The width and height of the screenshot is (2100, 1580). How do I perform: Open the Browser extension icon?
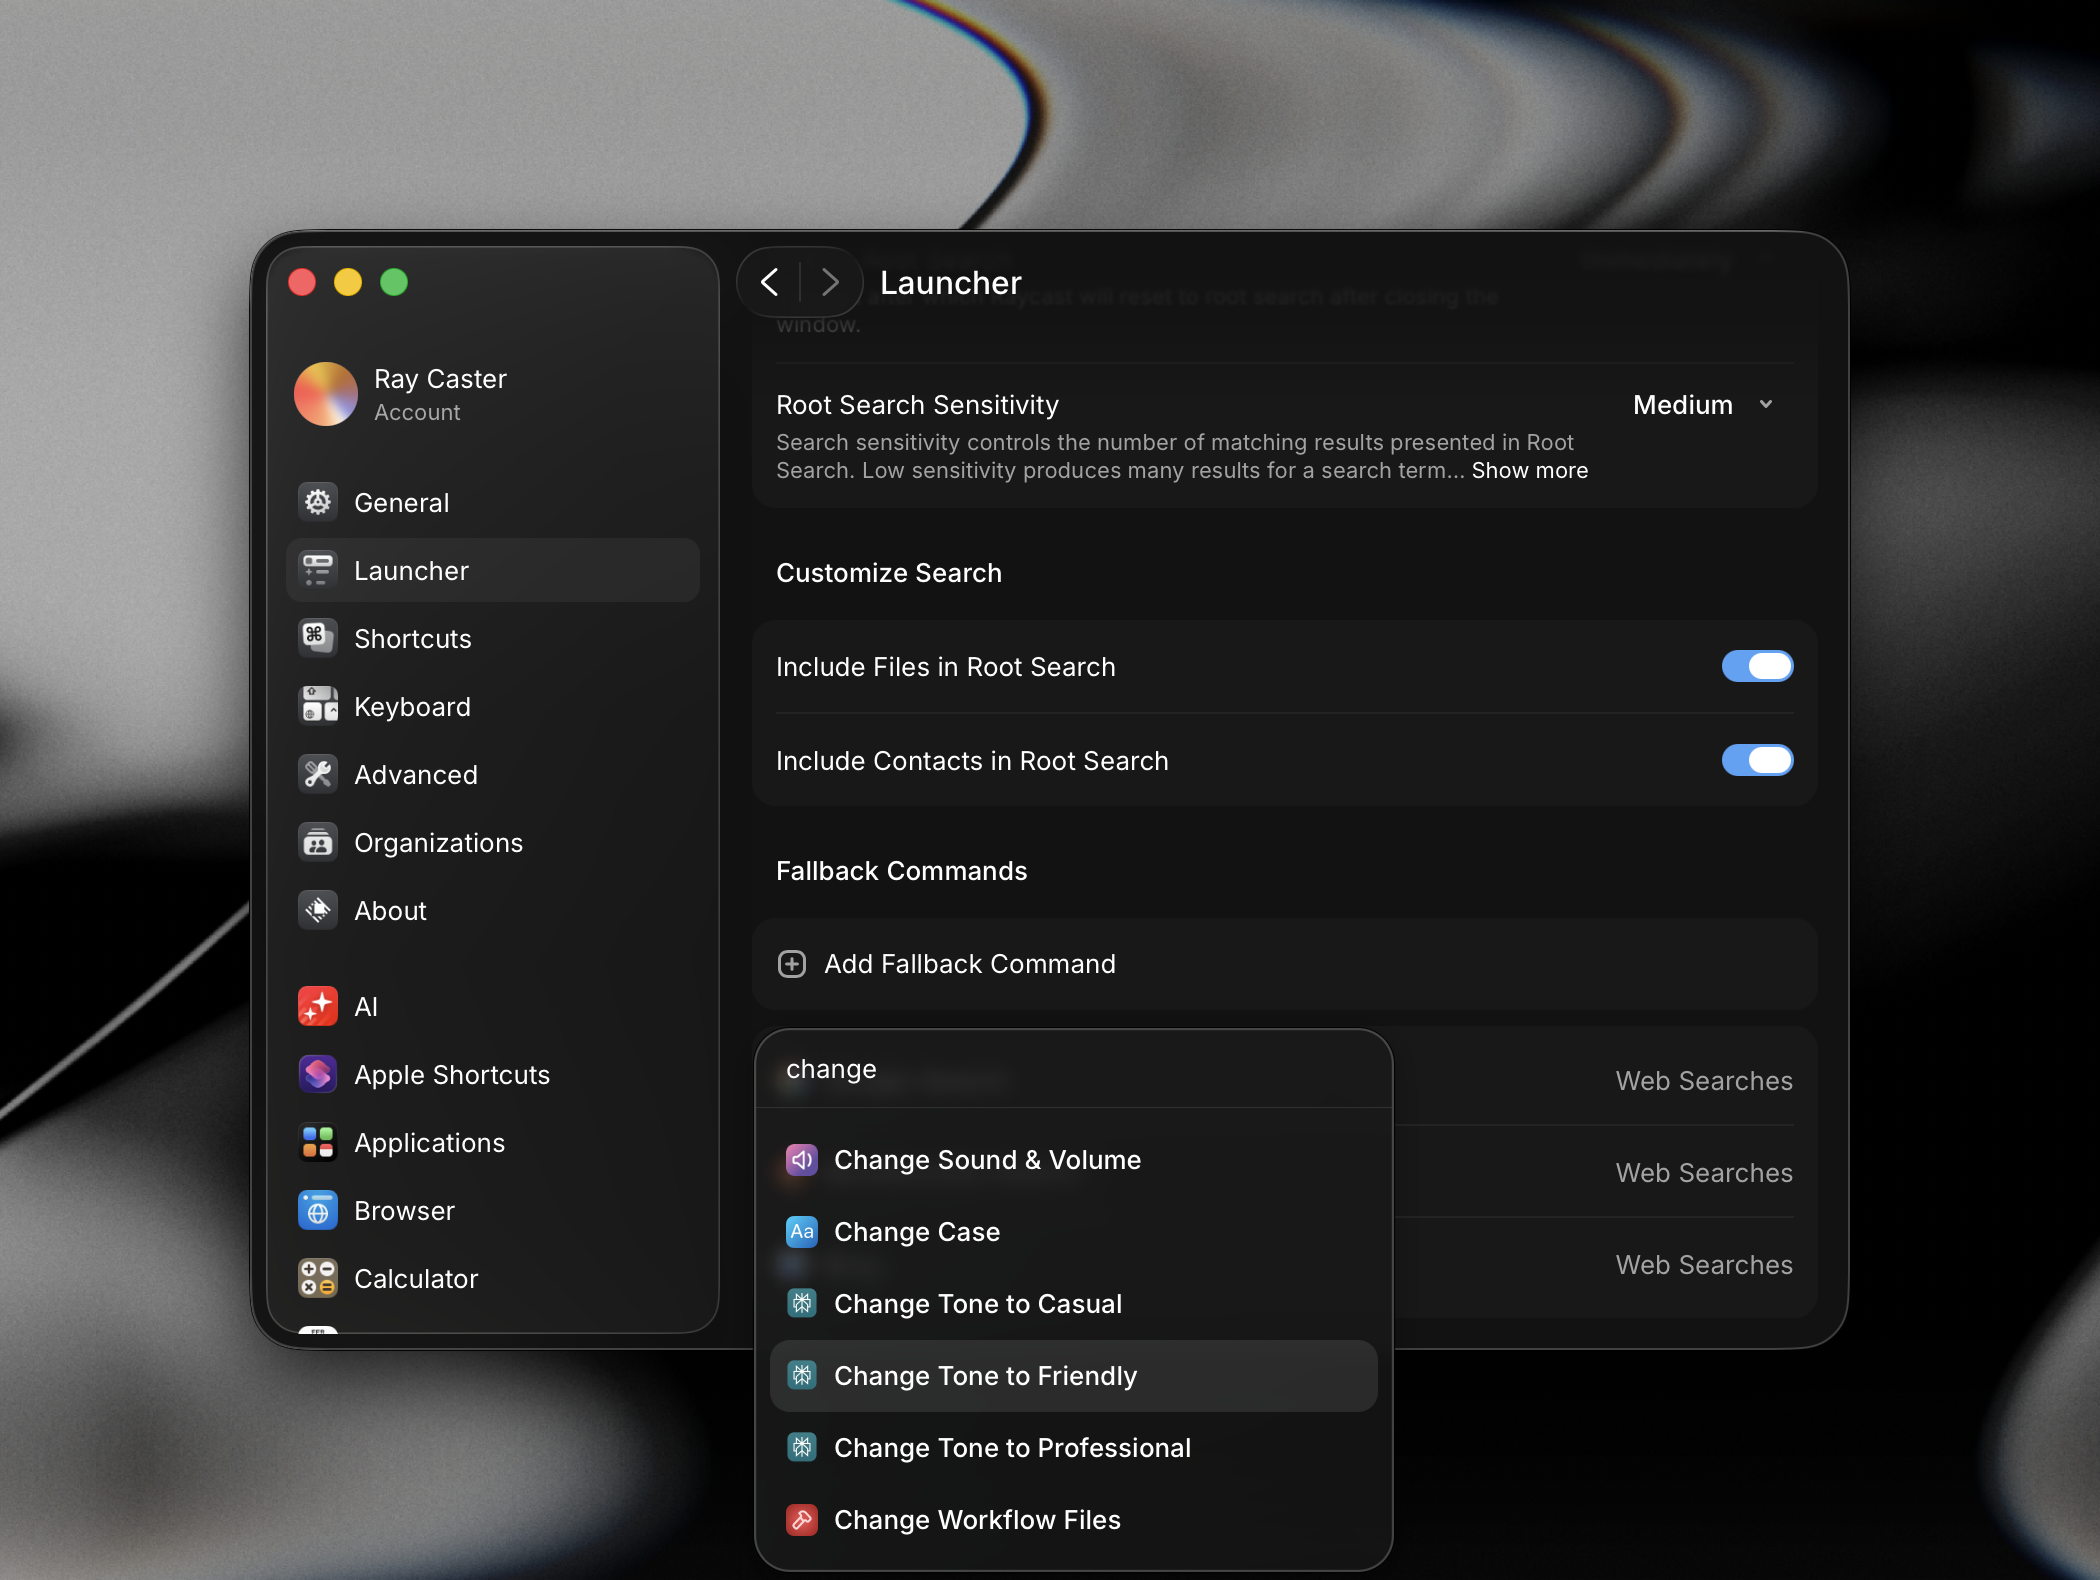click(318, 1210)
